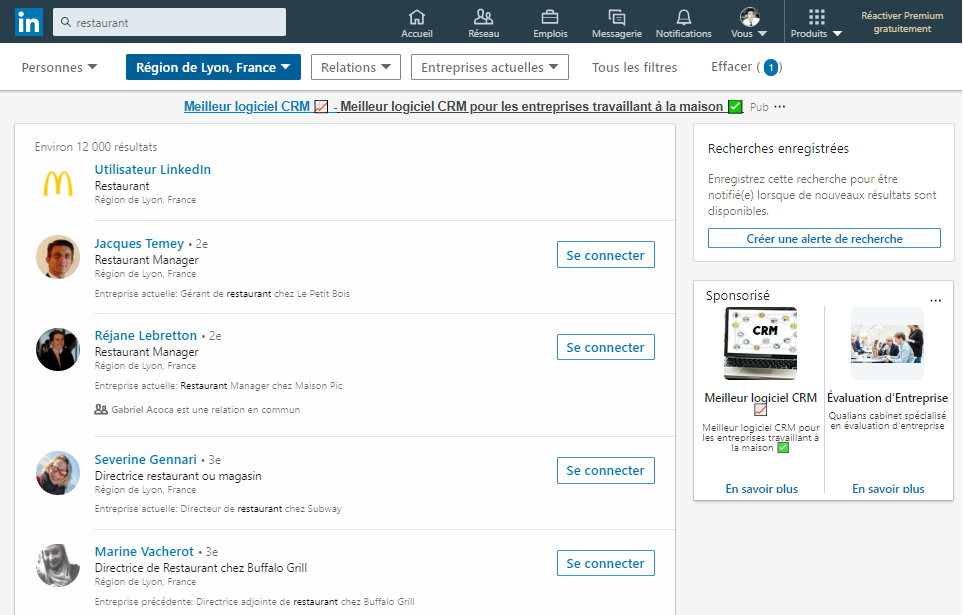This screenshot has width=963, height=615.
Task: Expand the Entreprises actuelles filter dropdown
Action: [x=489, y=67]
